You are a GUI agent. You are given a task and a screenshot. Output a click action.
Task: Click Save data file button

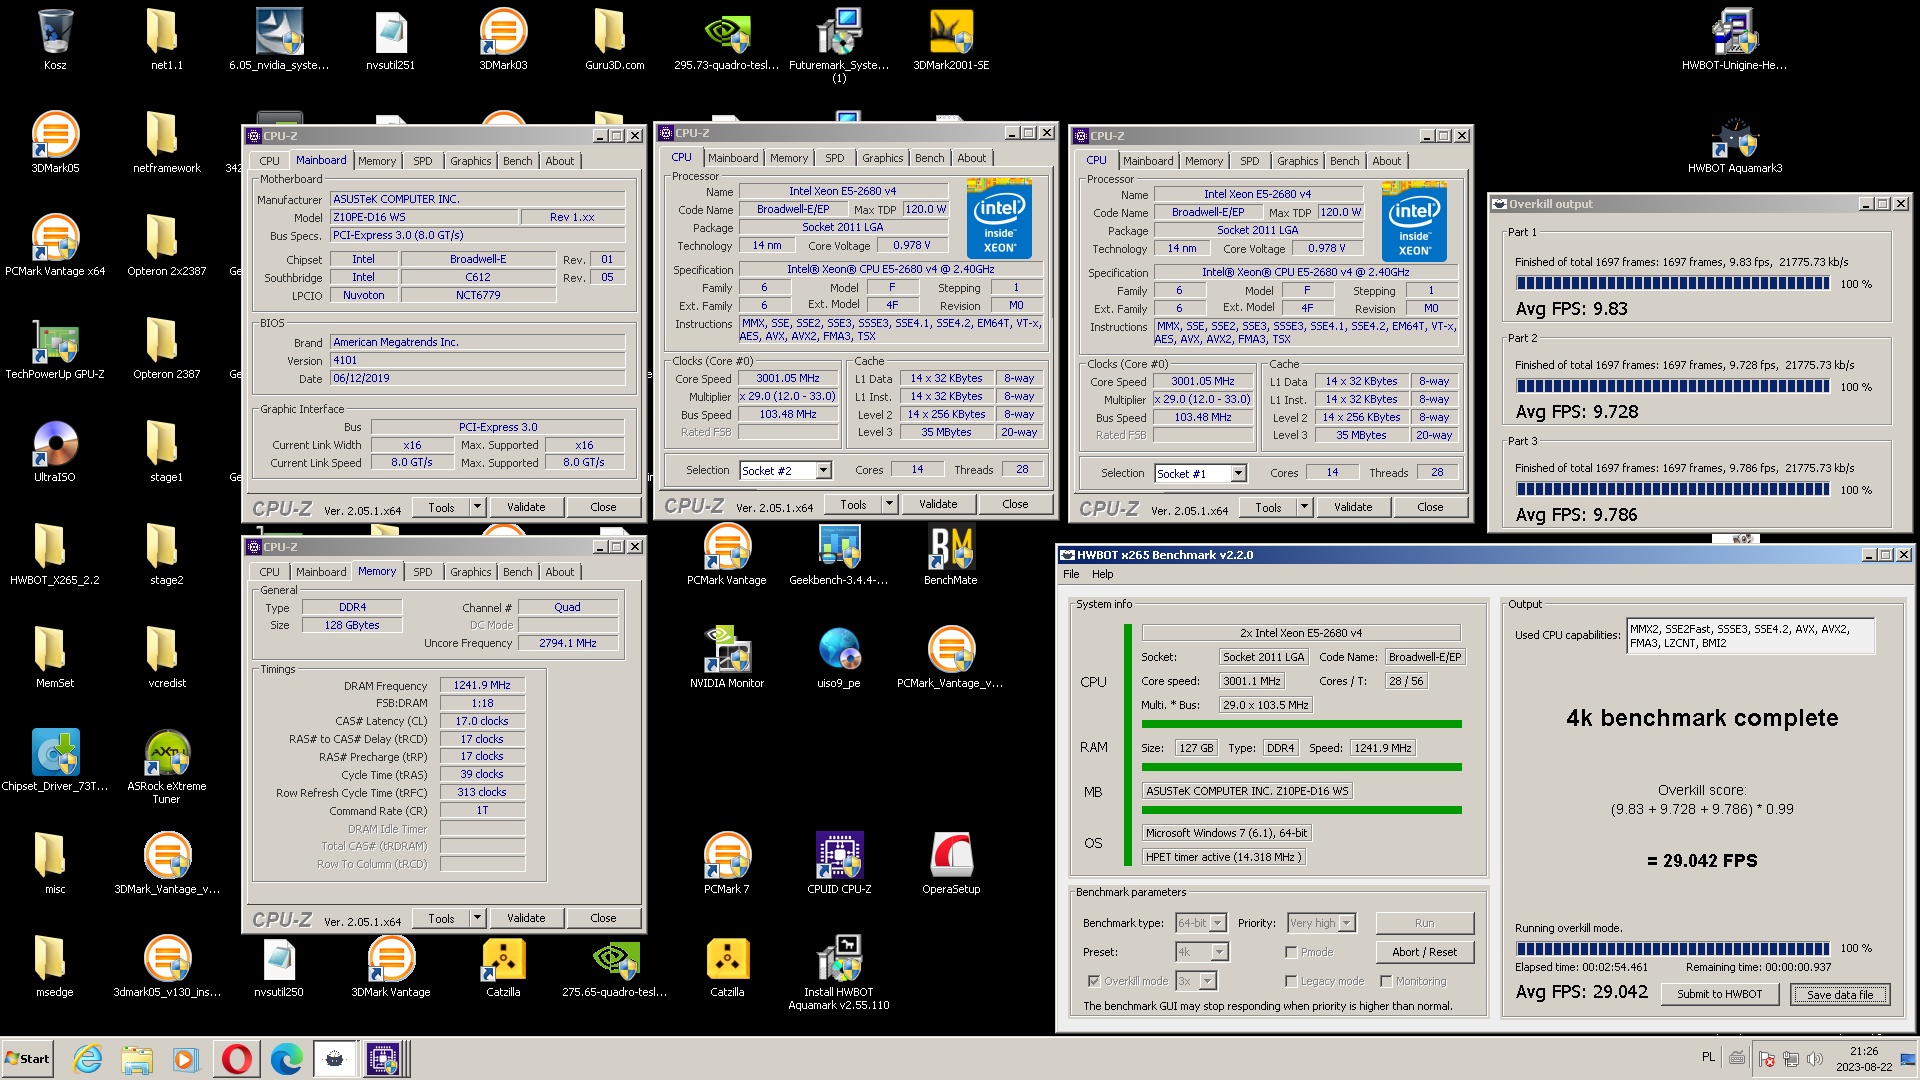pos(1839,994)
